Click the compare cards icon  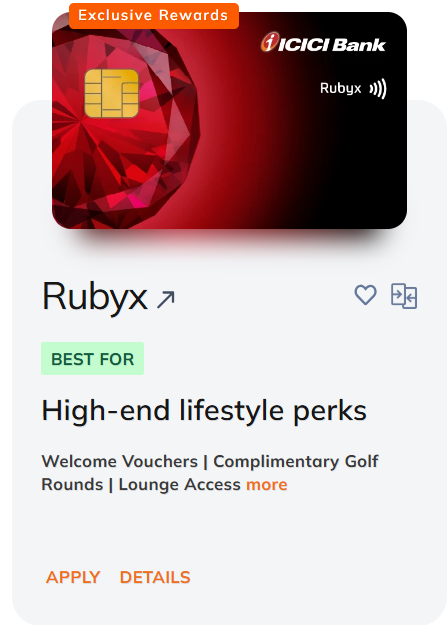pos(404,296)
